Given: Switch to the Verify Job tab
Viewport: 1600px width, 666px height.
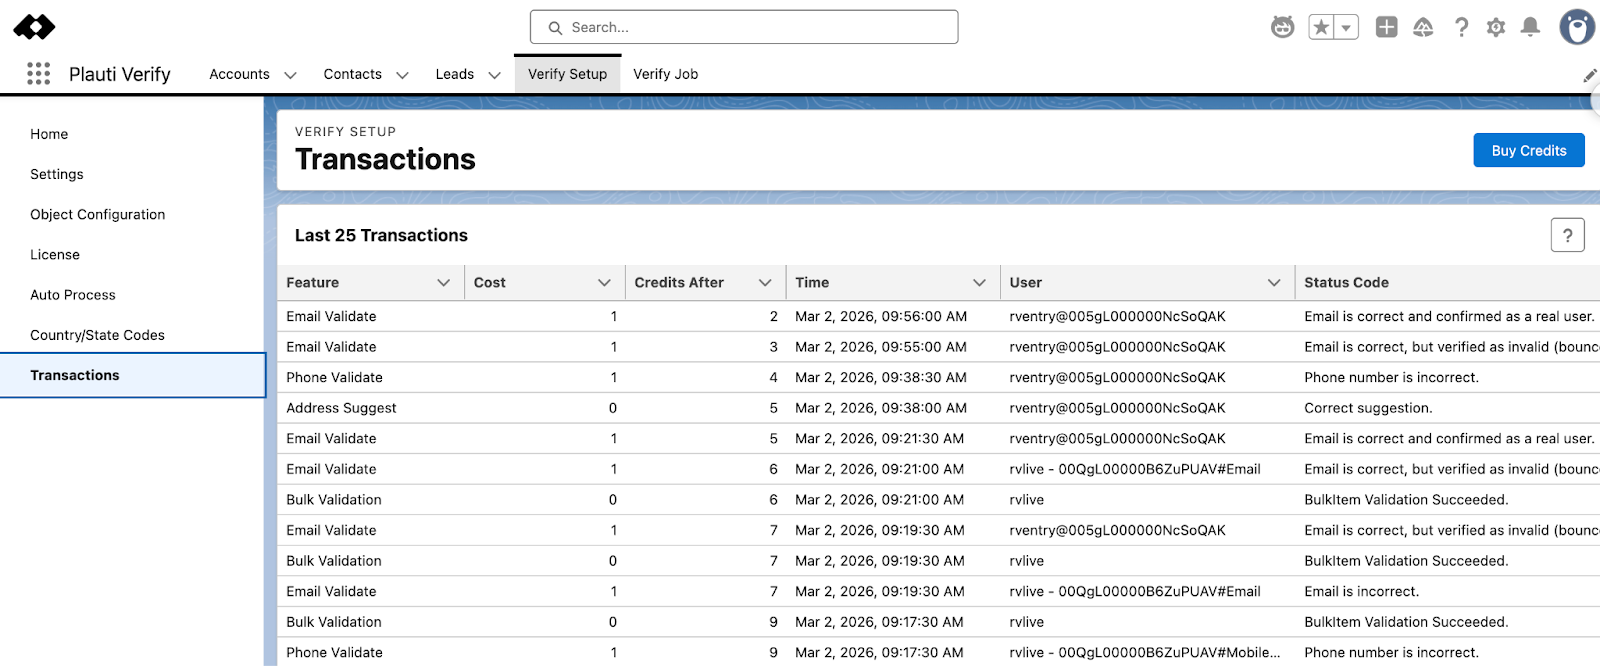Looking at the screenshot, I should (x=665, y=74).
